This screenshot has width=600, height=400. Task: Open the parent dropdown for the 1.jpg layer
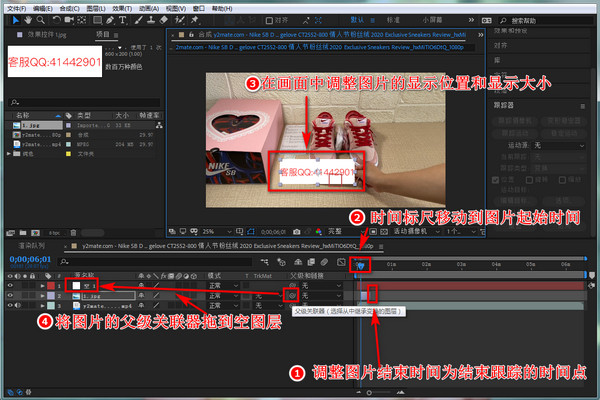click(x=321, y=296)
